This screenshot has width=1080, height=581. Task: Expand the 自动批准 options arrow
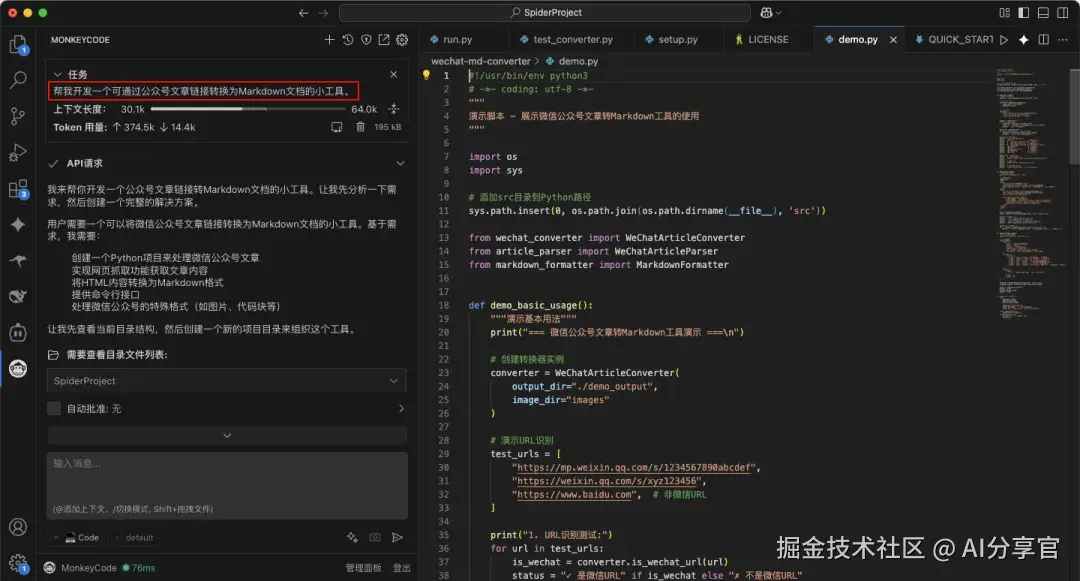click(x=401, y=408)
